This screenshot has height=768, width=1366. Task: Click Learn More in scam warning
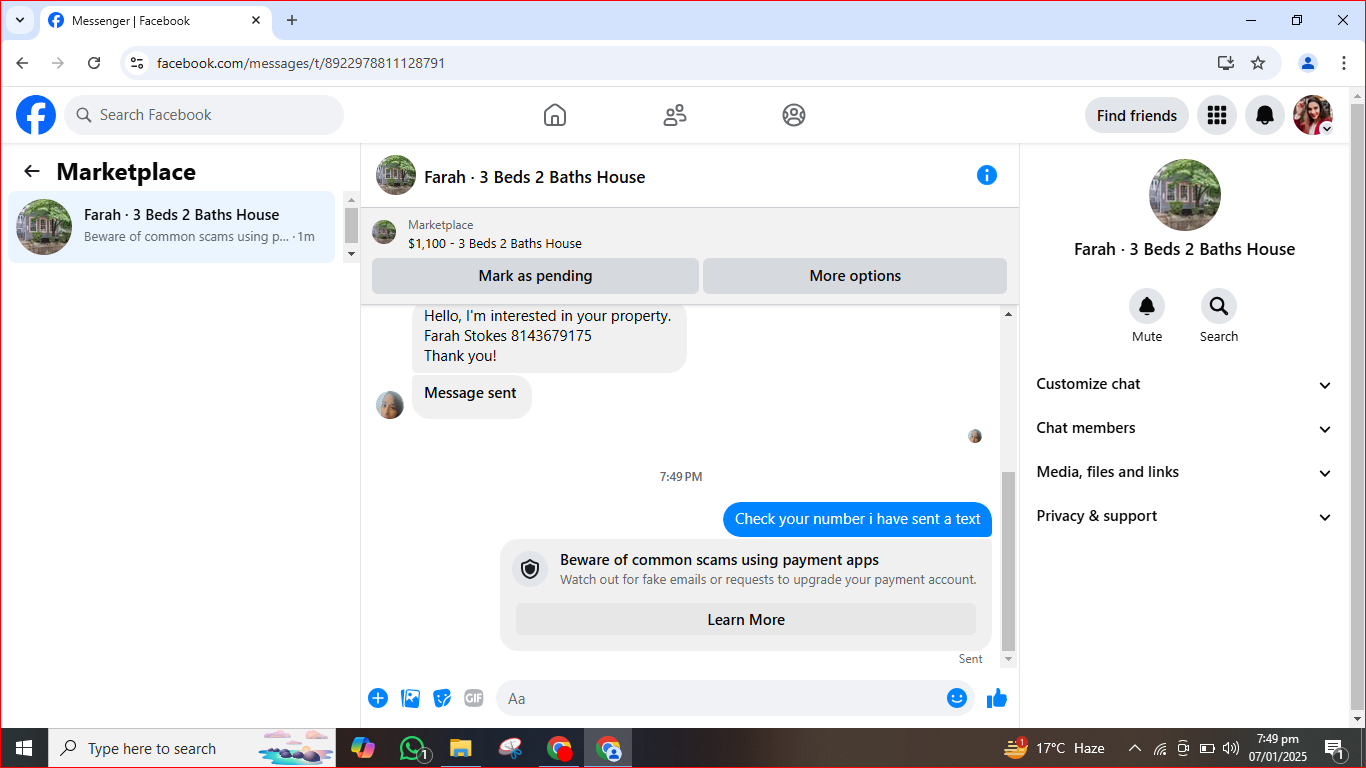pyautogui.click(x=746, y=620)
